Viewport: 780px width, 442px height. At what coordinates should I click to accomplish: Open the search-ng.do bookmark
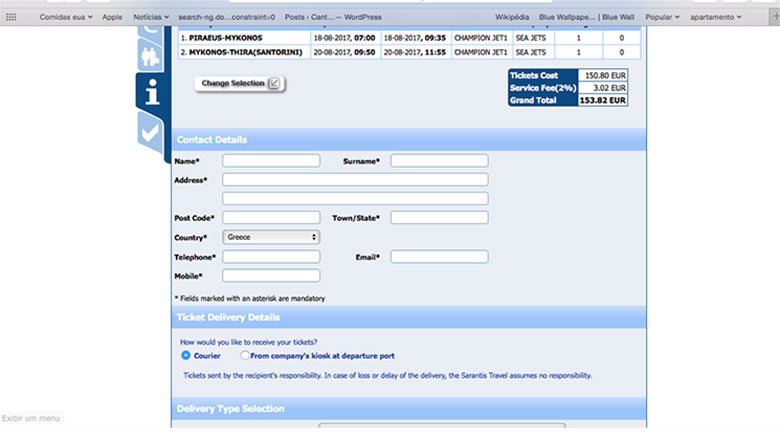pos(226,17)
